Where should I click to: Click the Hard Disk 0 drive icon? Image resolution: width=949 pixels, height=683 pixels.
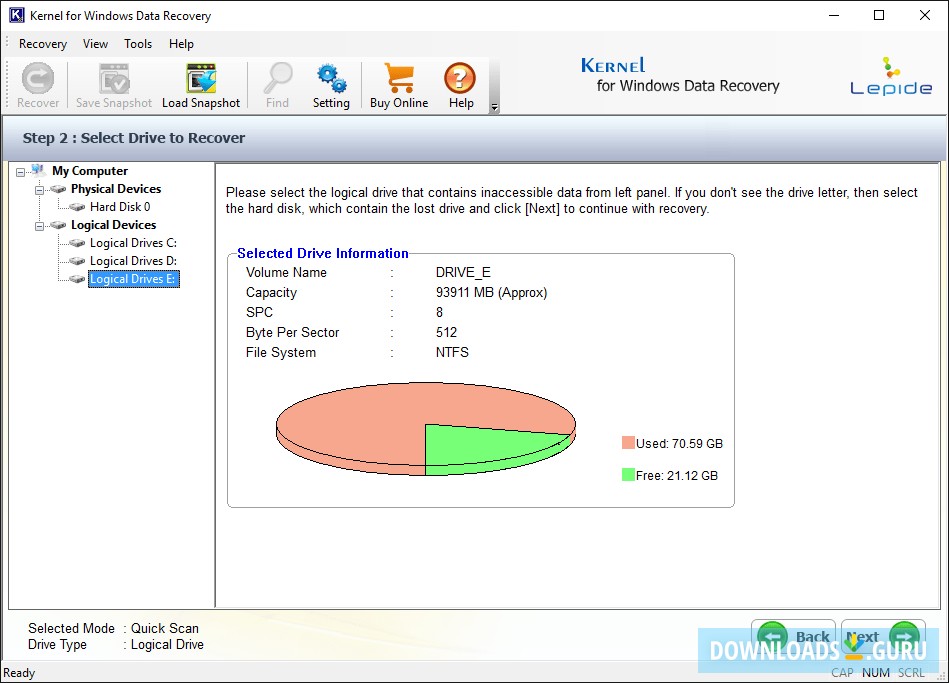(x=77, y=207)
